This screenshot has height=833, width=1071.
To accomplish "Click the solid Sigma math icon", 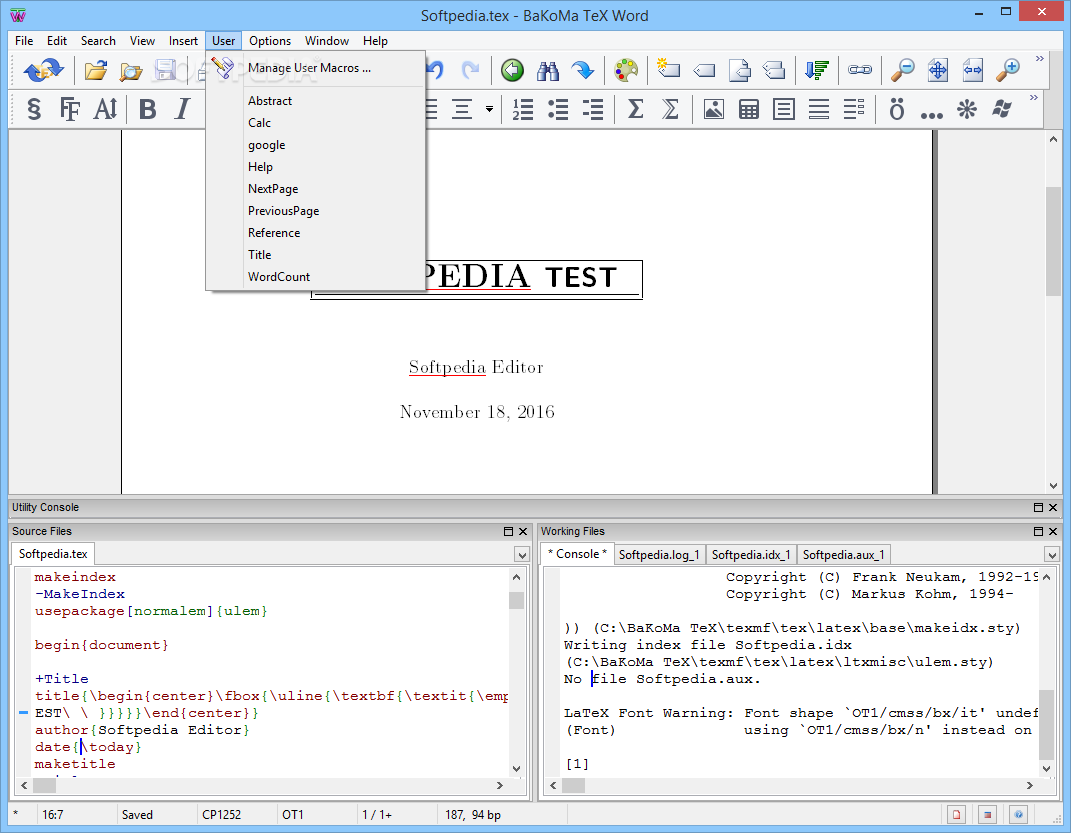I will (635, 109).
